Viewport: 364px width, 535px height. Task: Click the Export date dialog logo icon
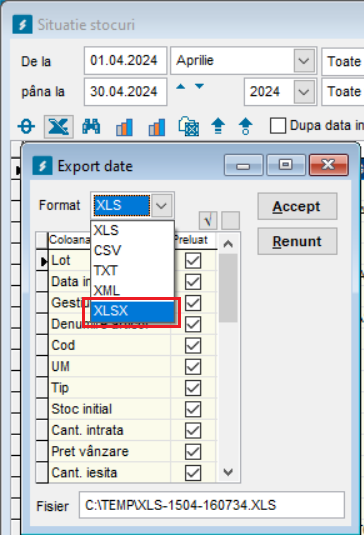(x=42, y=165)
